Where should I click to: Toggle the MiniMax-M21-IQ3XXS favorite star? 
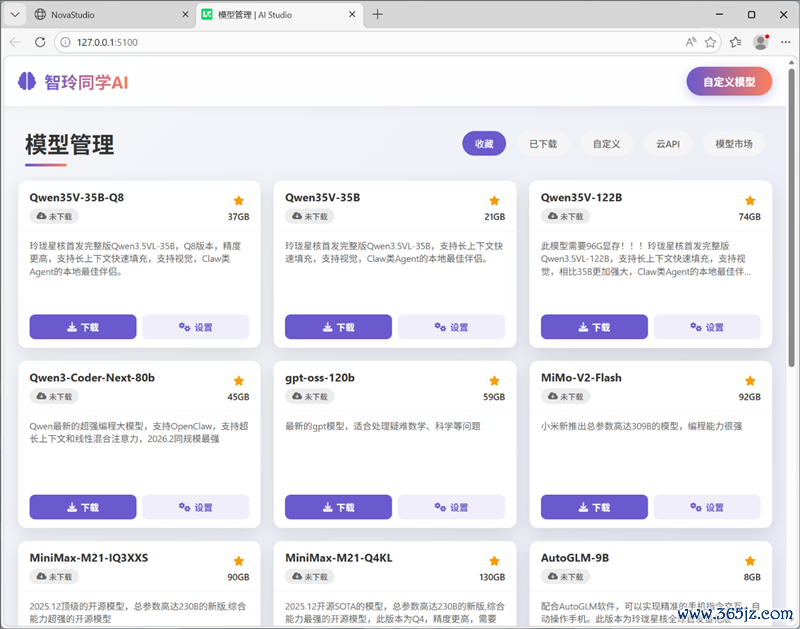pos(238,561)
